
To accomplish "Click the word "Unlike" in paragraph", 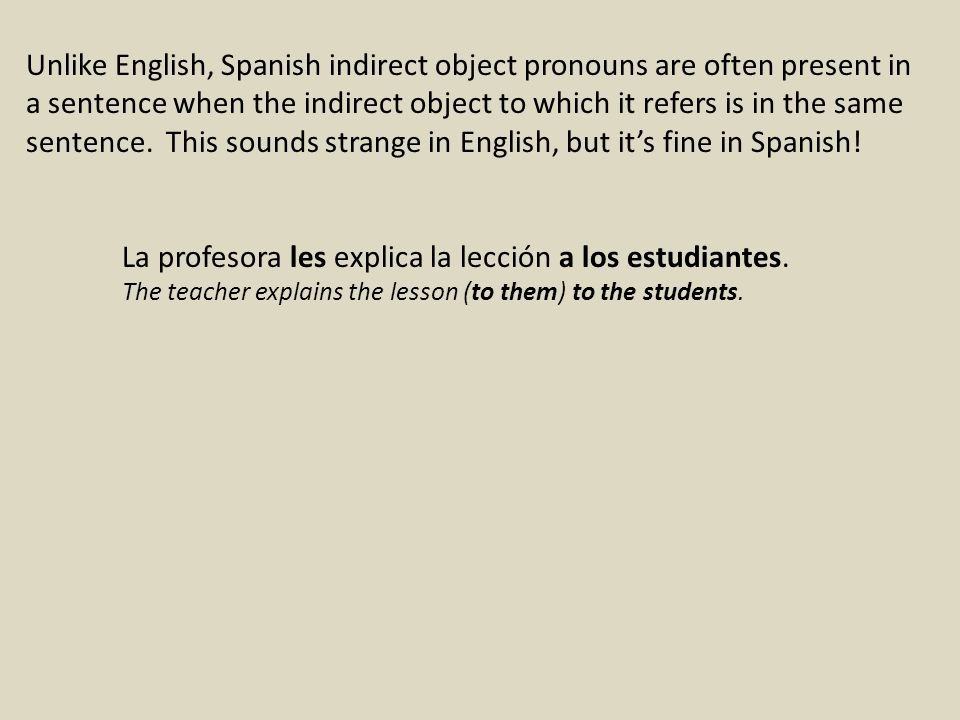I will (67, 65).
